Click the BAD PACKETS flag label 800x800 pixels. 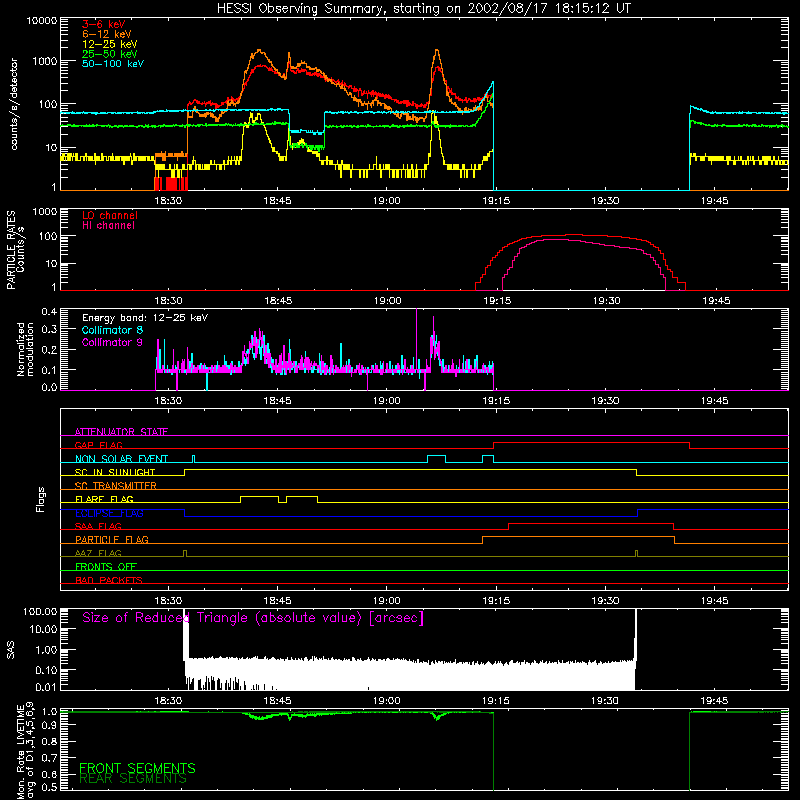109,580
